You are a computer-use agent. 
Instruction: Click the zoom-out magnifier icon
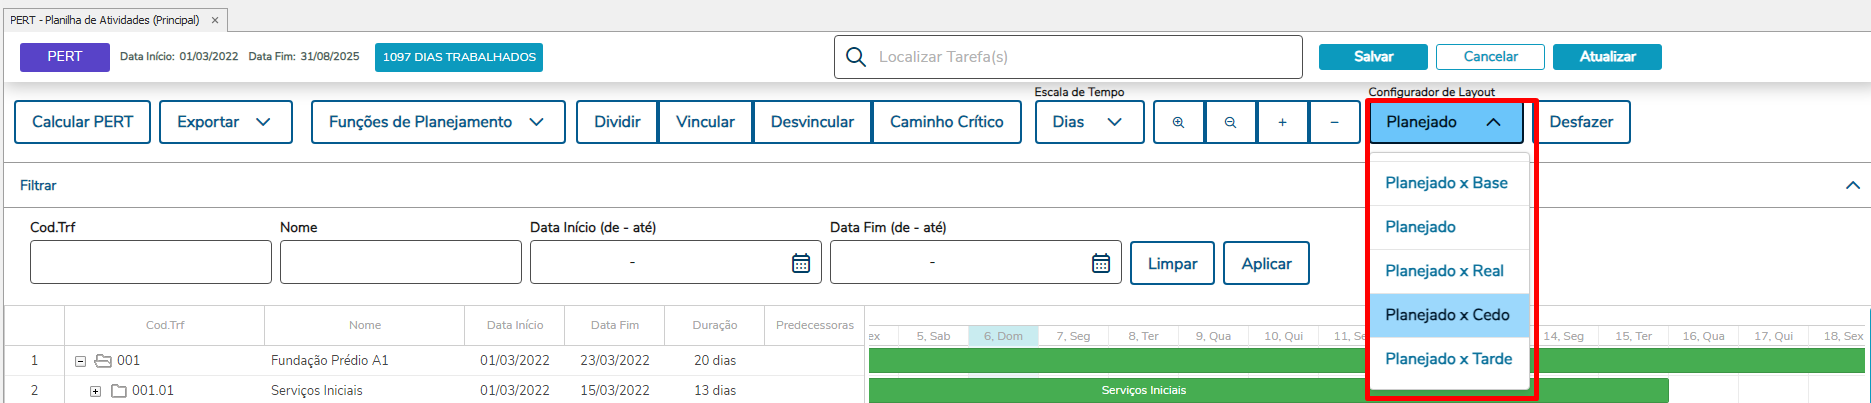[1230, 122]
